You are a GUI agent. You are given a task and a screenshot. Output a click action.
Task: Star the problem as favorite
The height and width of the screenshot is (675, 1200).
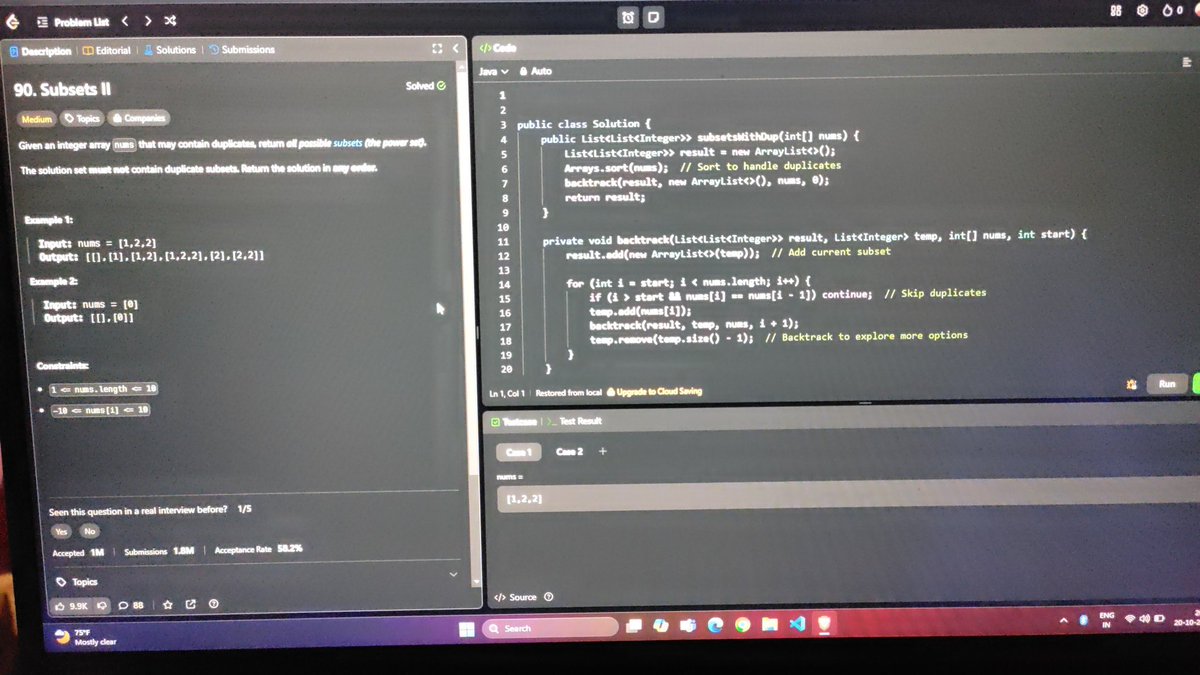167,604
